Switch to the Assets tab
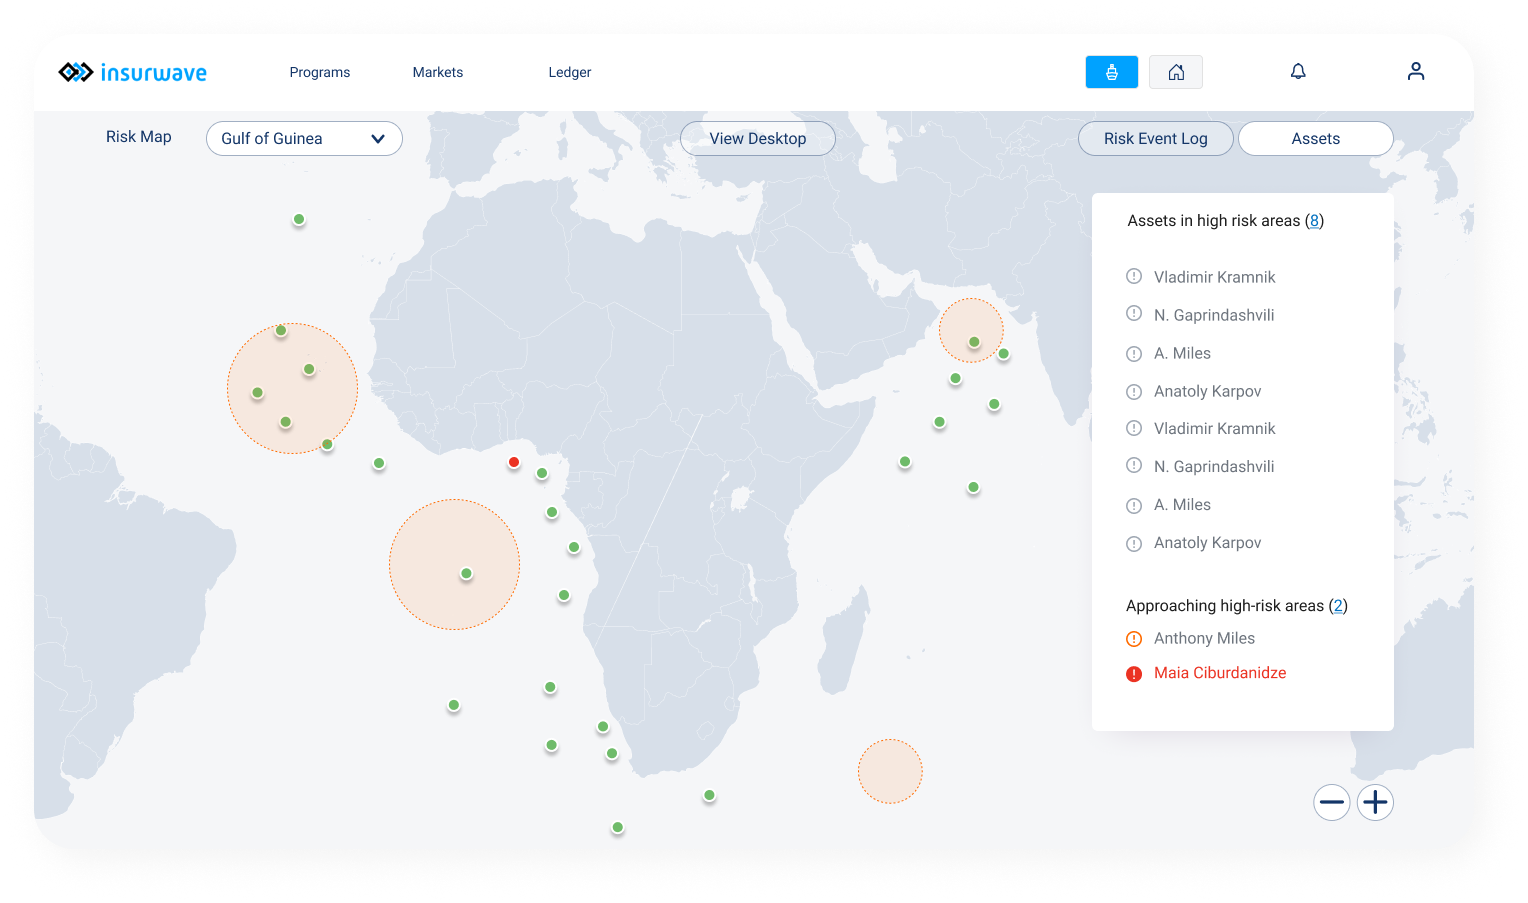This screenshot has height=903, width=1528. coord(1316,139)
